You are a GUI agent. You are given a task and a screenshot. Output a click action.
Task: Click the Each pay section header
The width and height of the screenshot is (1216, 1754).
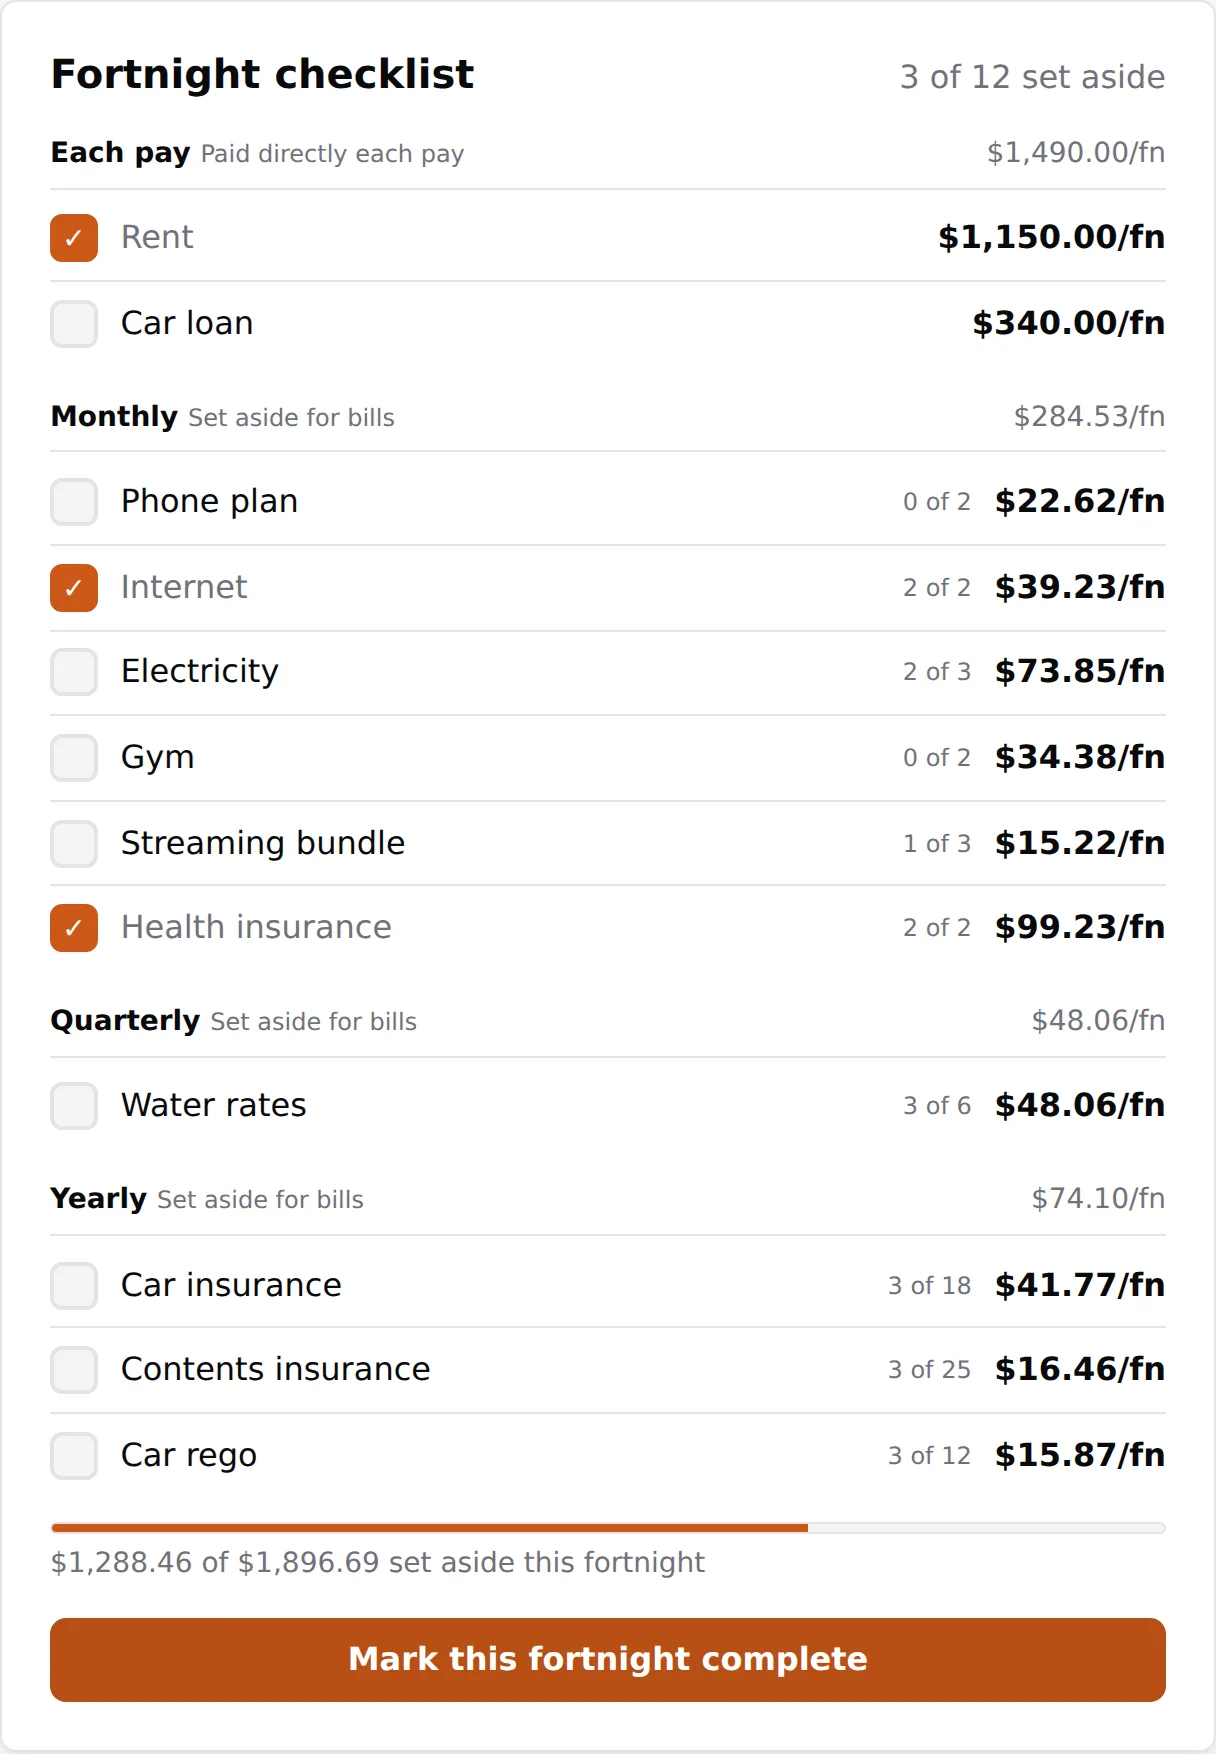(x=608, y=153)
